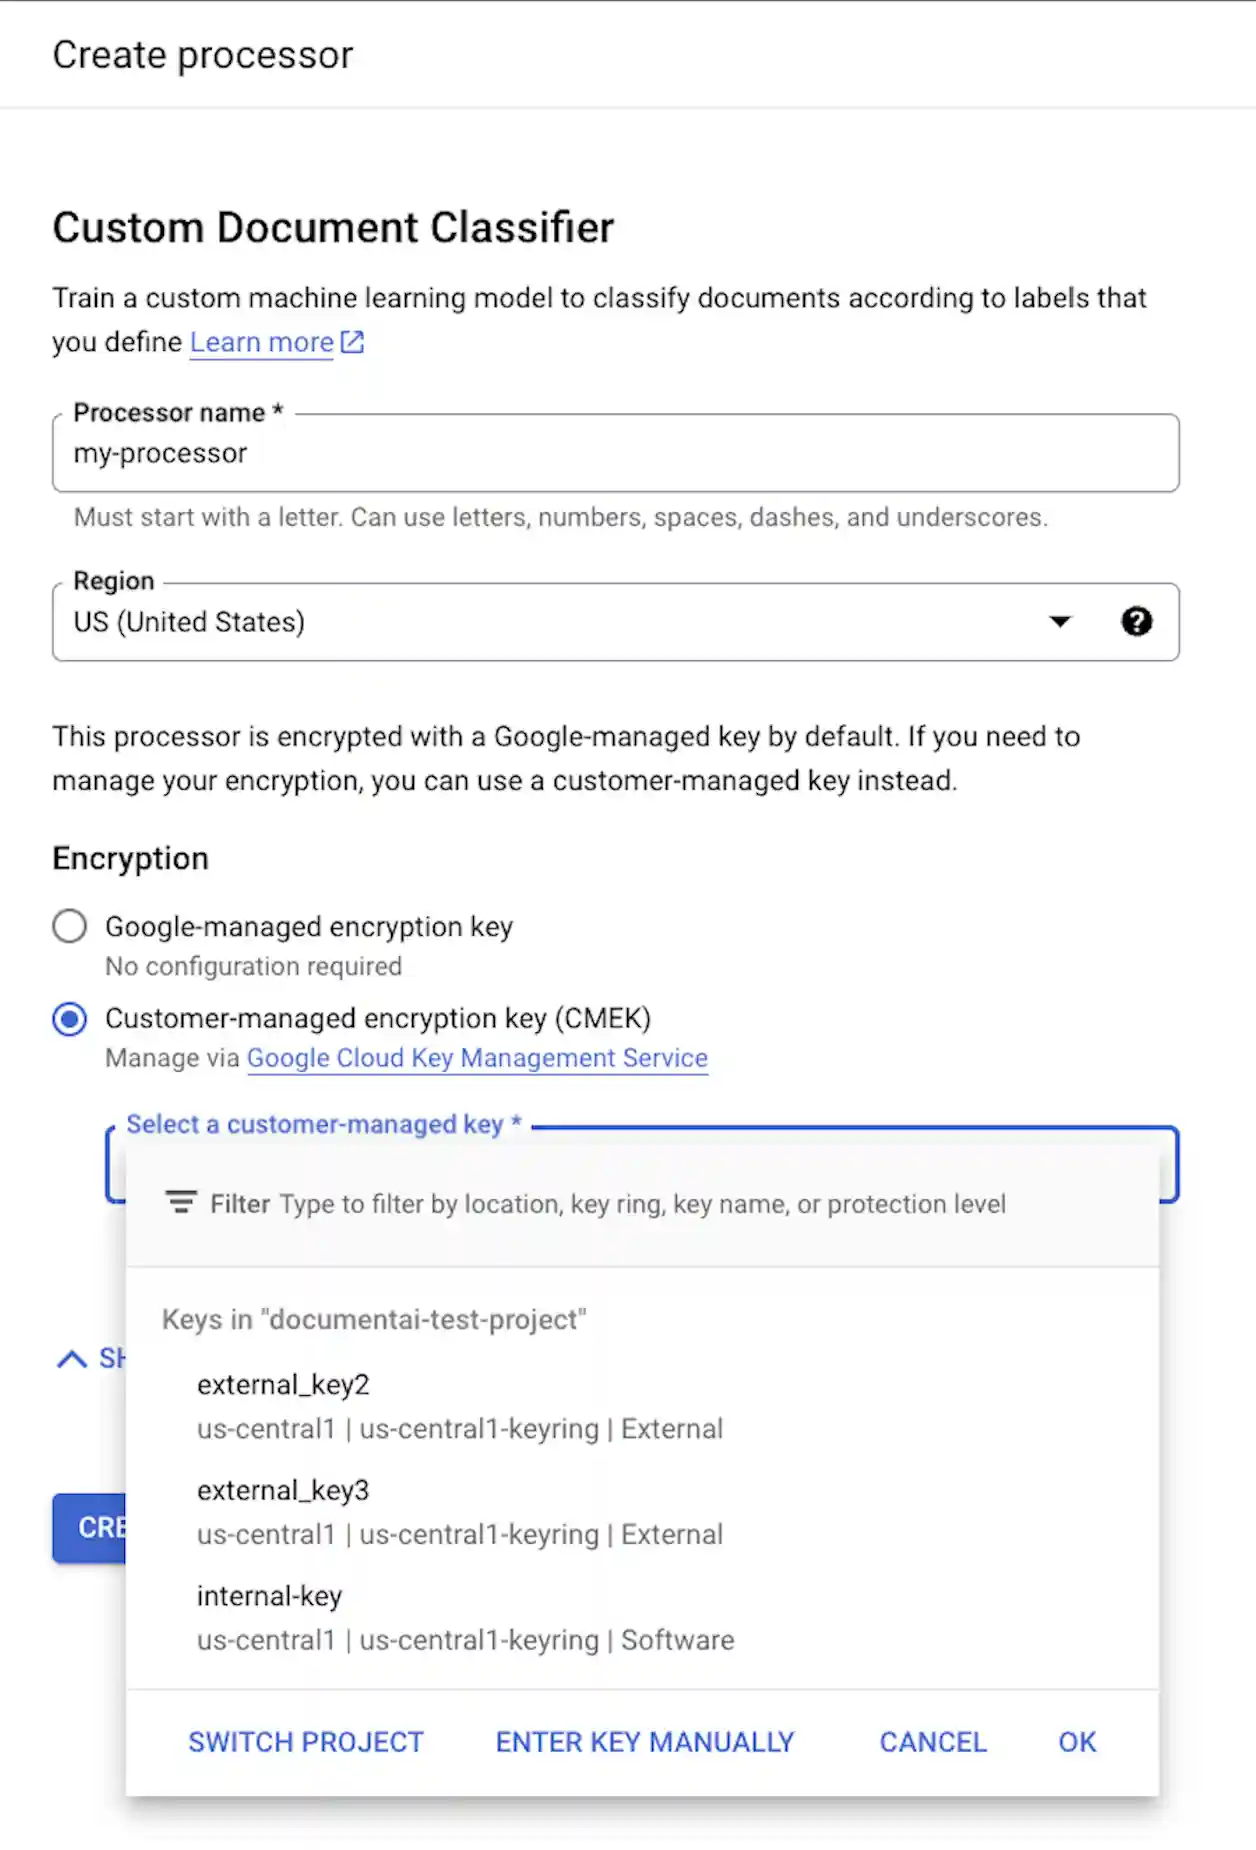Open the Region dropdown arrow
The height and width of the screenshot is (1850, 1256).
point(1060,622)
